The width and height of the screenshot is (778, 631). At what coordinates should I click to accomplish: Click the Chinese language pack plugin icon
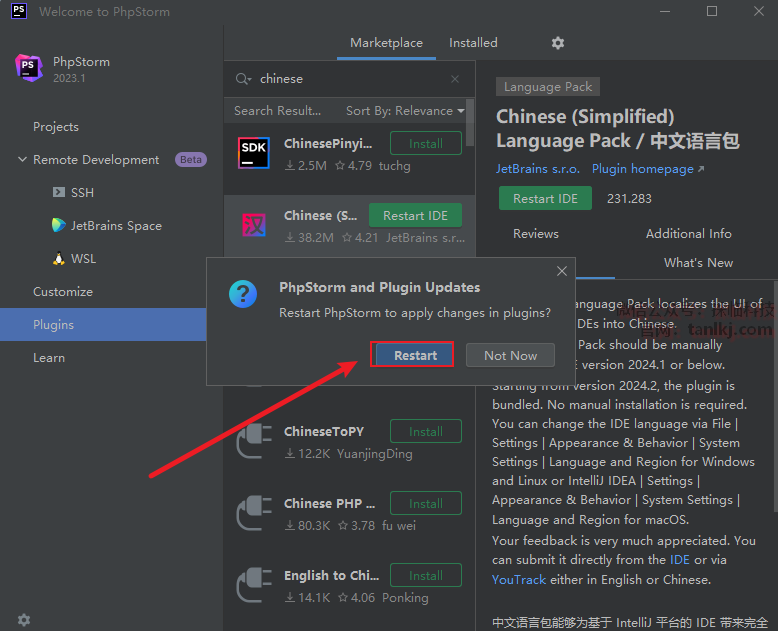coord(253,225)
